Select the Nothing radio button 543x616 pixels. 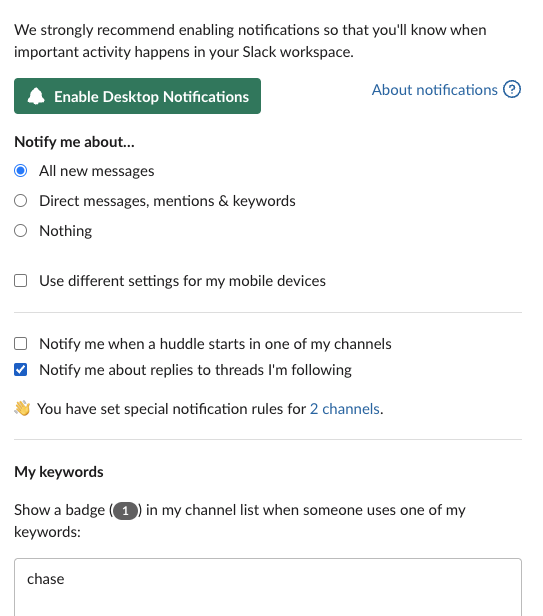tap(20, 231)
